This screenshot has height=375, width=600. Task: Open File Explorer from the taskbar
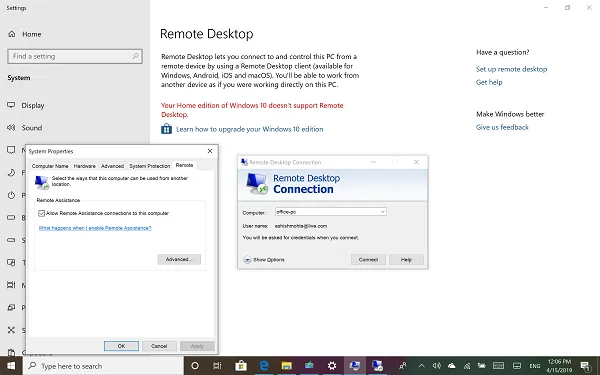pyautogui.click(x=287, y=366)
